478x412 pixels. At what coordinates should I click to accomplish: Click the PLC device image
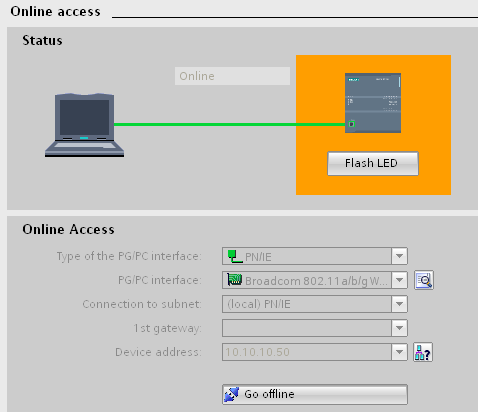[x=373, y=103]
